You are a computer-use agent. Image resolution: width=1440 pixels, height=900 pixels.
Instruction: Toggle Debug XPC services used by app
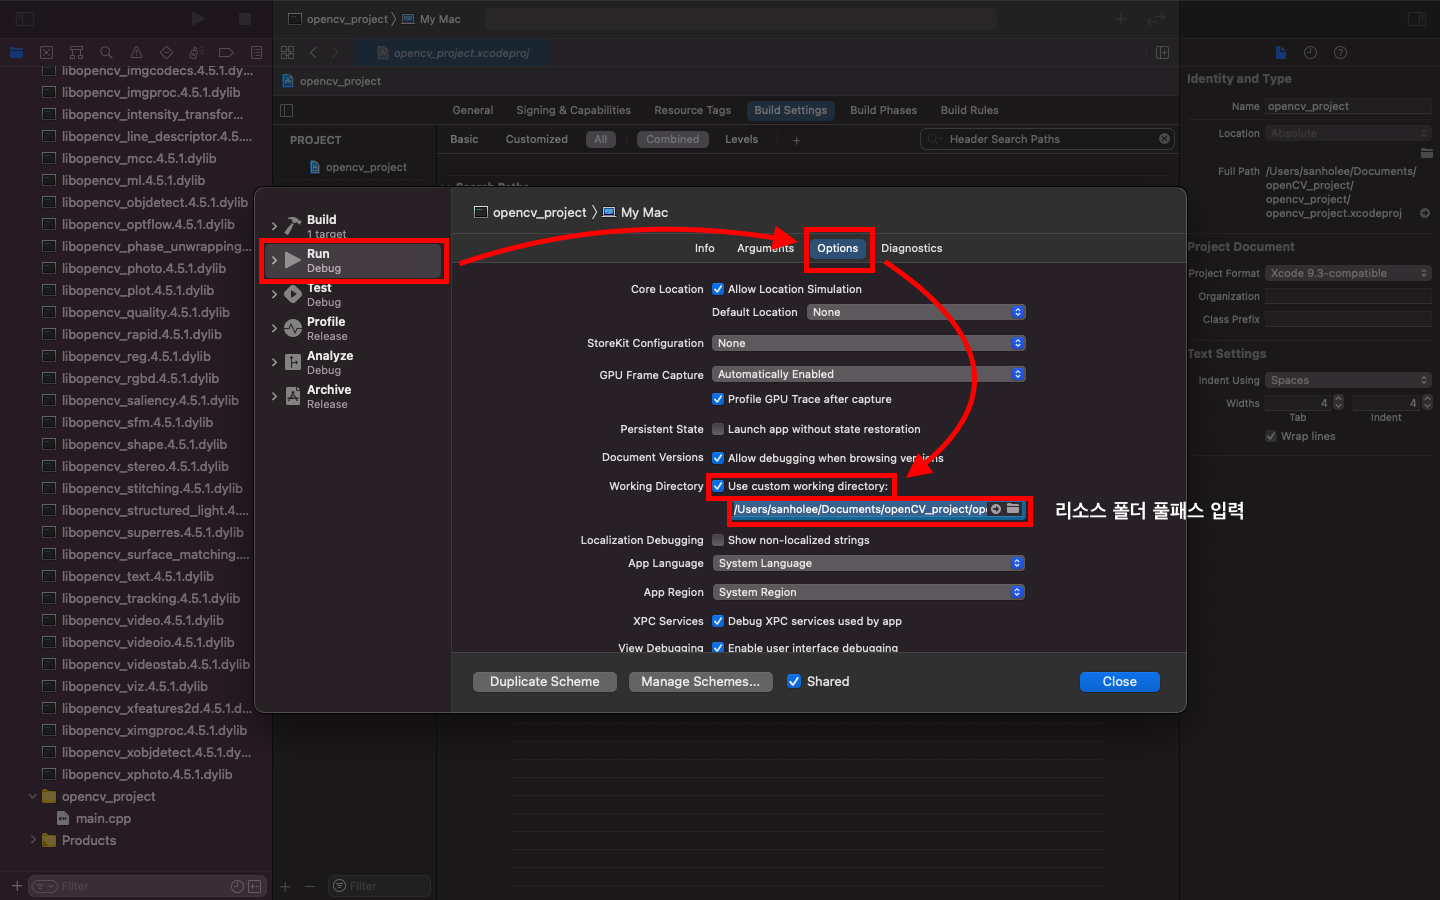[718, 621]
